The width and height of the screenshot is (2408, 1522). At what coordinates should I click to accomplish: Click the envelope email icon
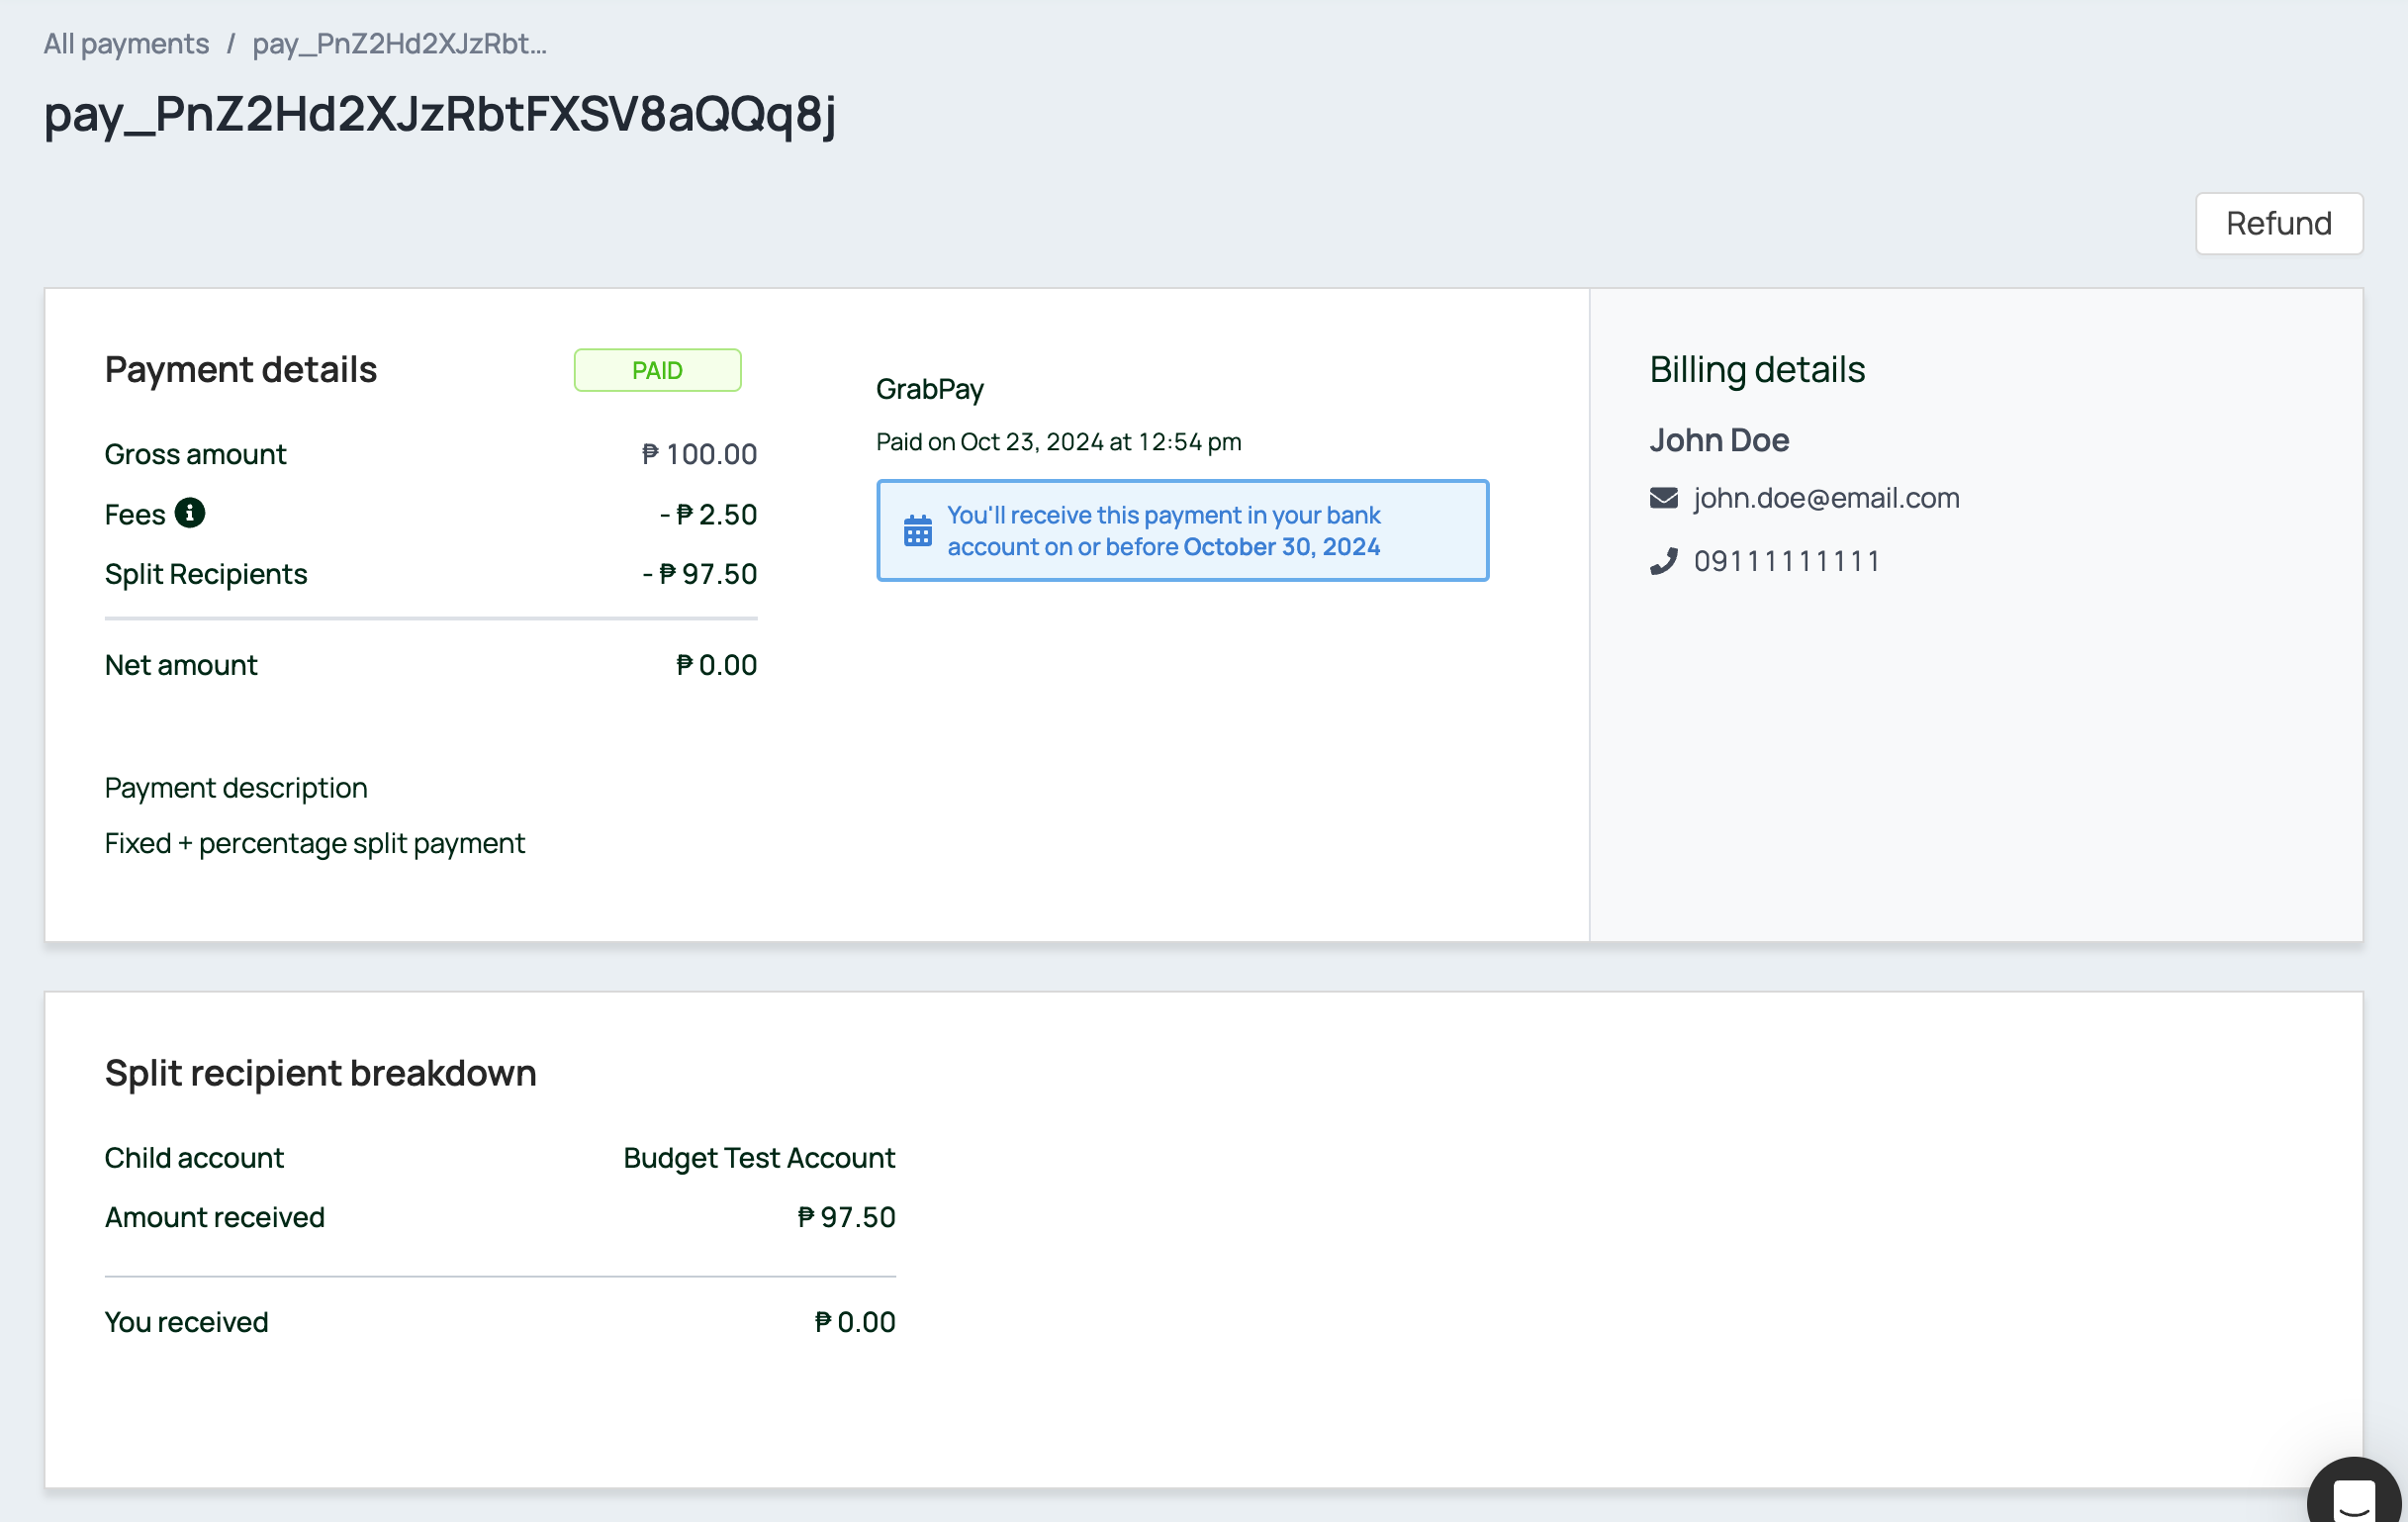[x=1663, y=498]
